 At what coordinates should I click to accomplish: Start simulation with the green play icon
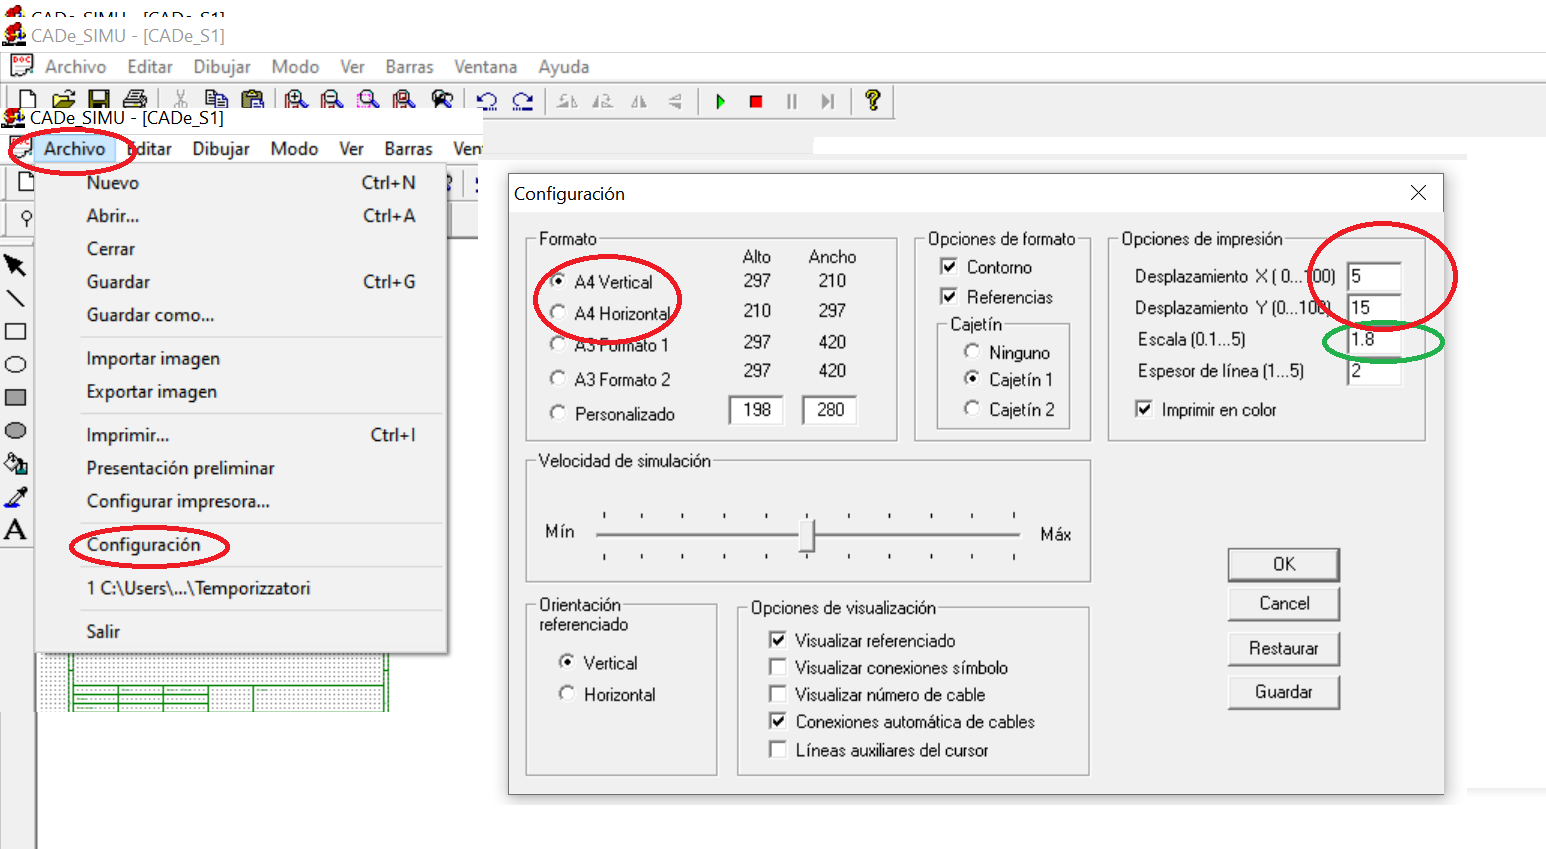point(720,101)
